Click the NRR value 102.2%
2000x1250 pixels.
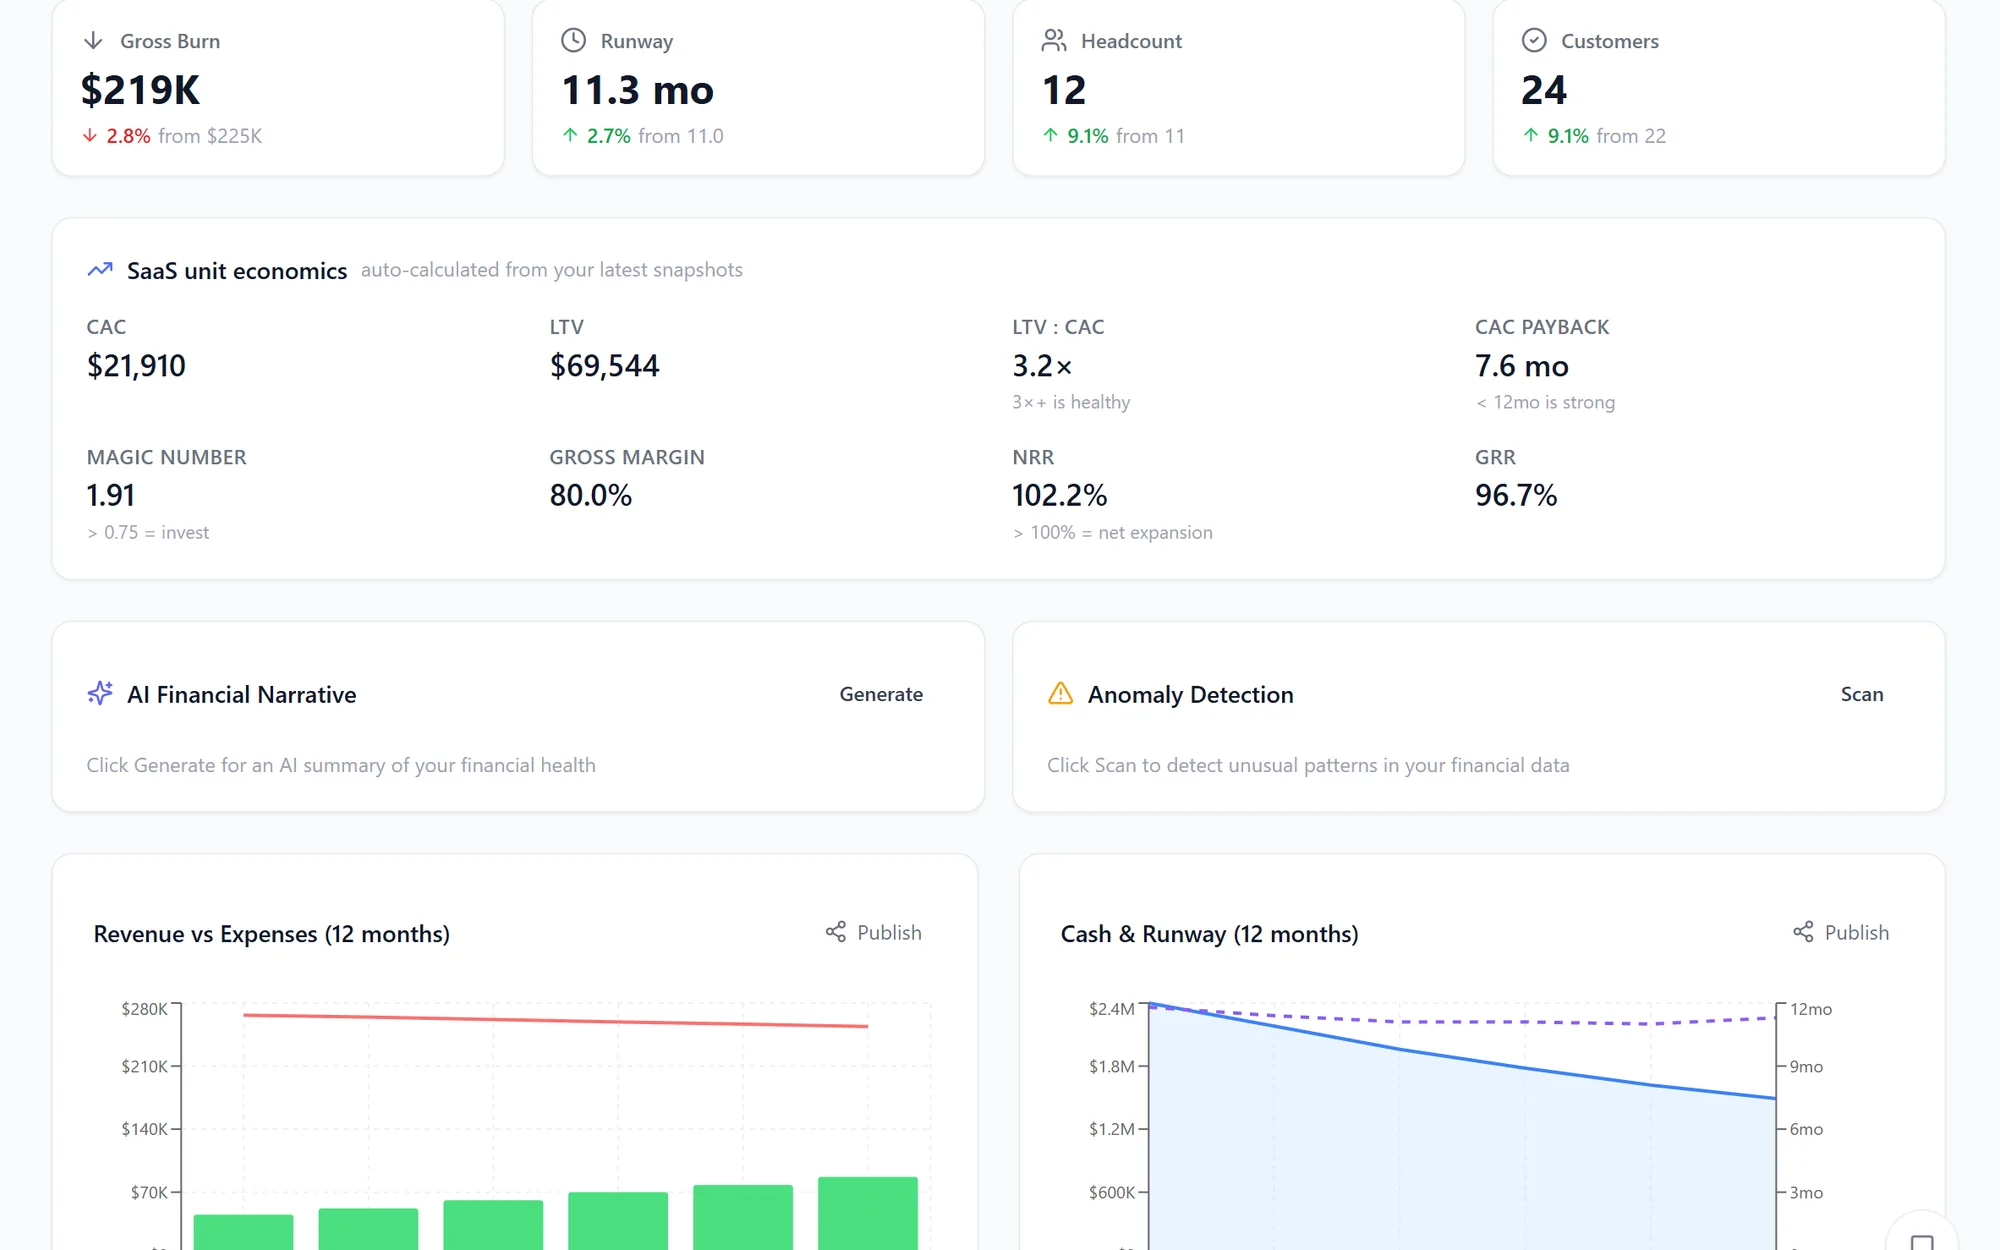coord(1060,495)
